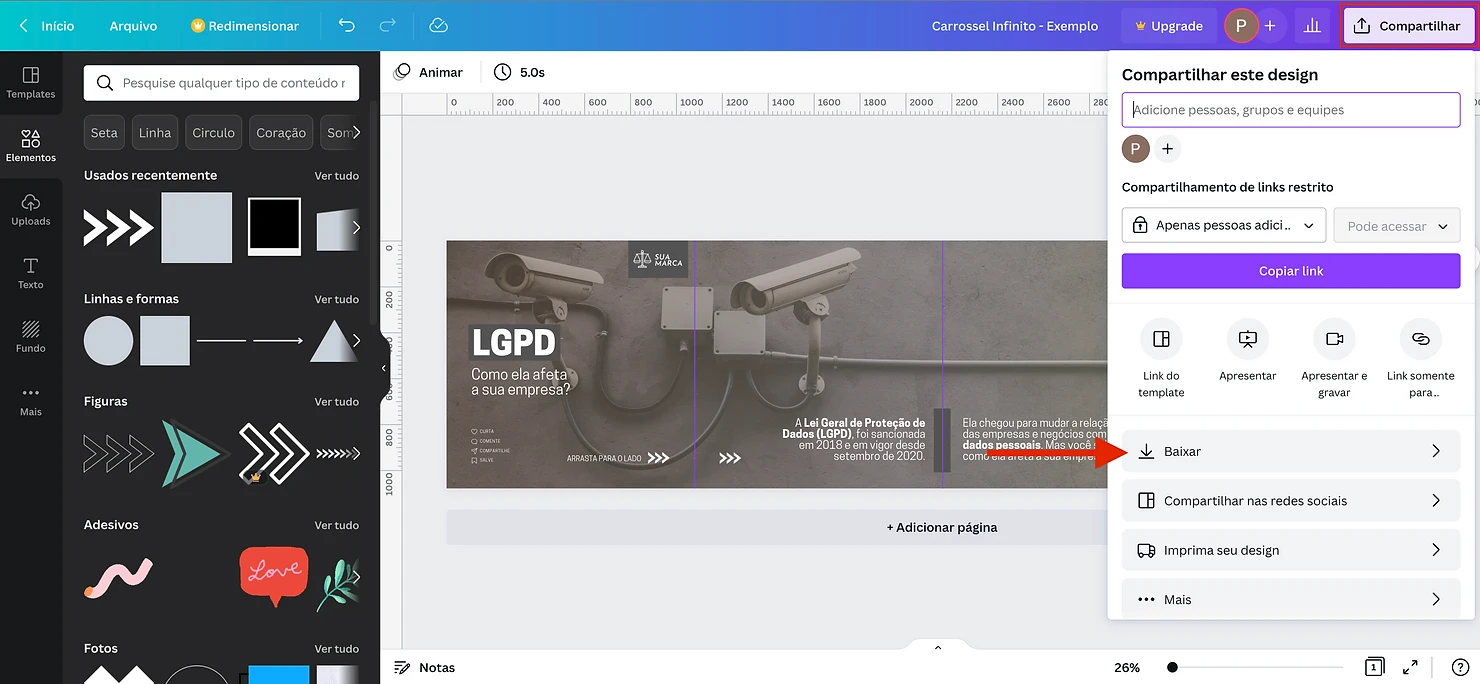Click the 26% zoom percentage
This screenshot has width=1480, height=684.
click(x=1127, y=667)
